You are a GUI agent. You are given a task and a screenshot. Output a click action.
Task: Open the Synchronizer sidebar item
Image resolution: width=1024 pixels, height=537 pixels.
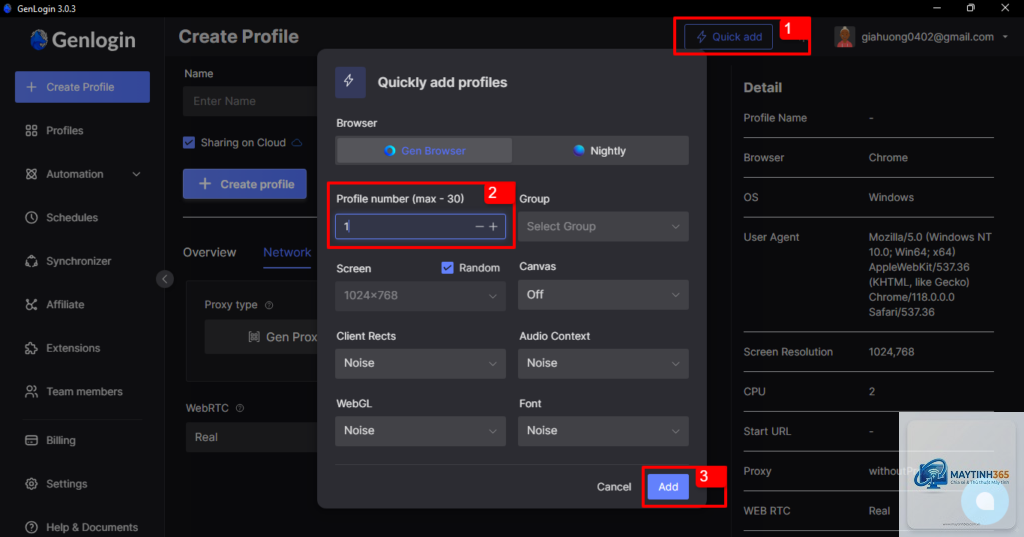point(68,261)
